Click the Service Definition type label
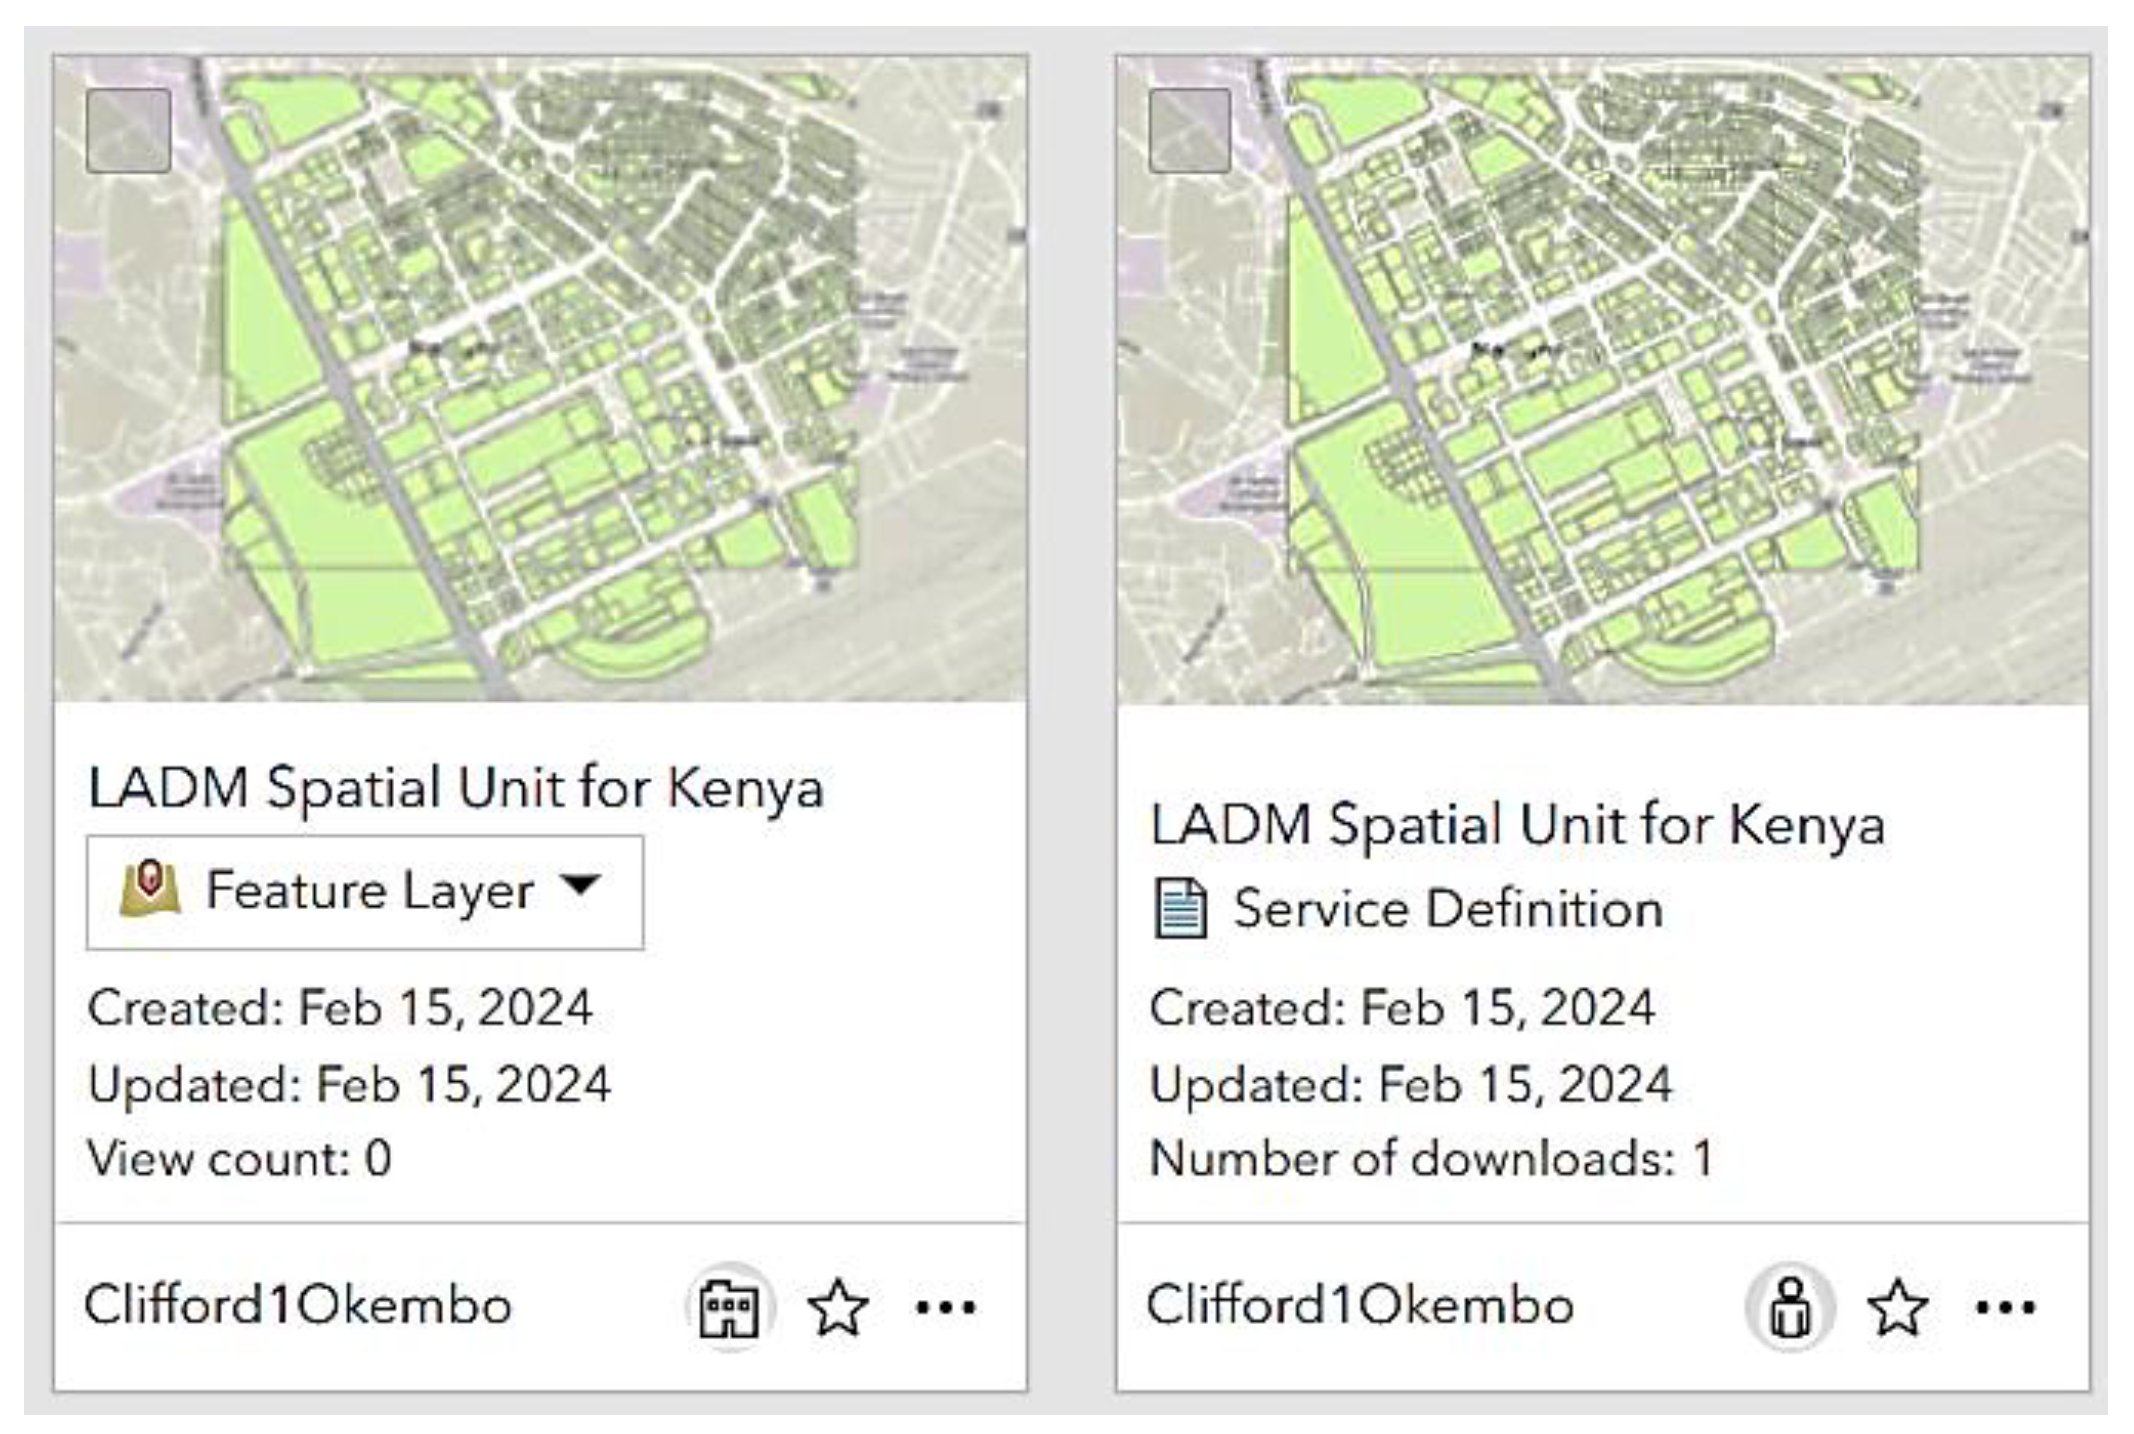Image resolution: width=2134 pixels, height=1434 pixels. tap(1447, 909)
